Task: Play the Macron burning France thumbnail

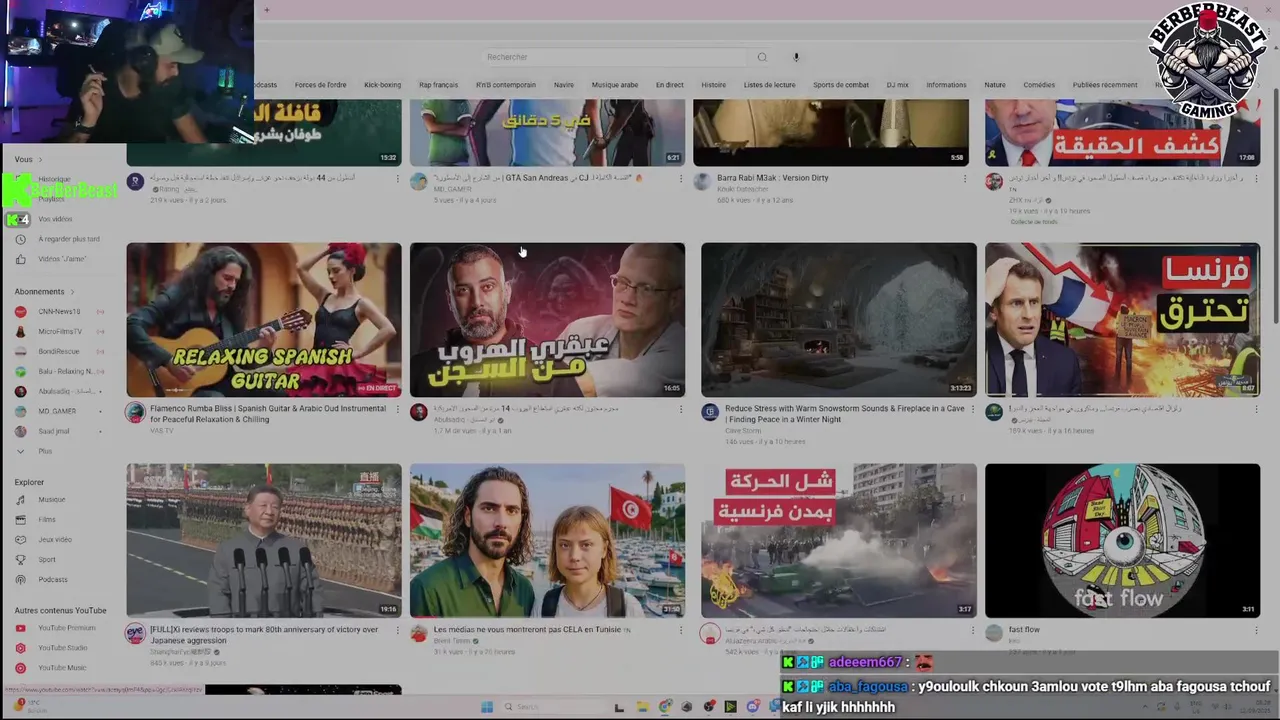Action: [1122, 320]
